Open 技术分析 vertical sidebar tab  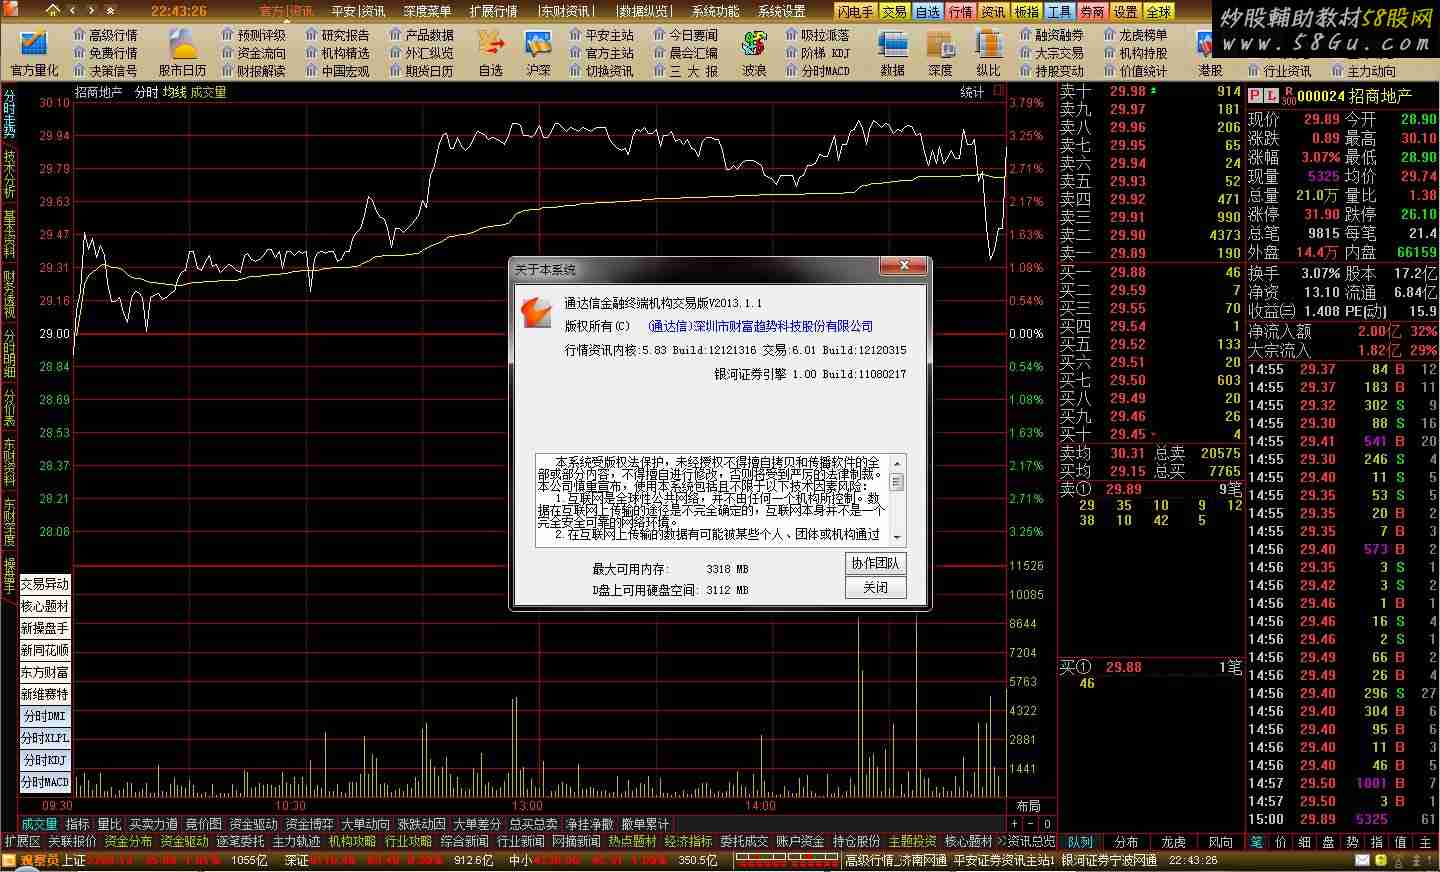coord(9,175)
